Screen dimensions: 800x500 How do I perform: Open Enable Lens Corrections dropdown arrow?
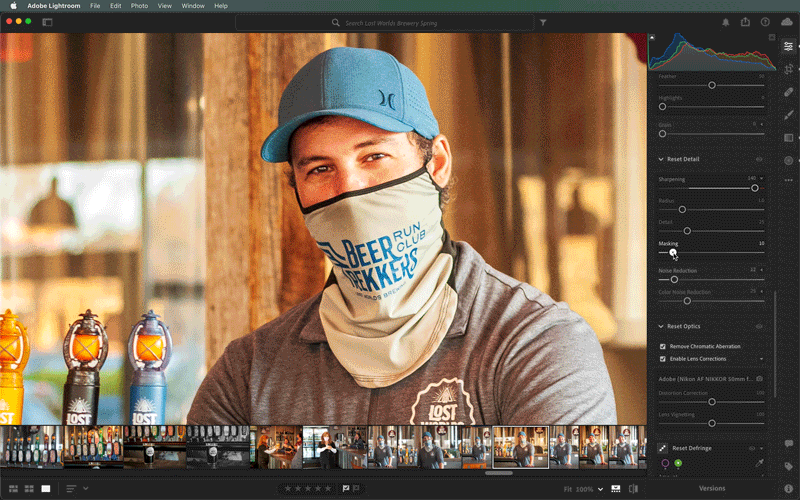[x=762, y=359]
